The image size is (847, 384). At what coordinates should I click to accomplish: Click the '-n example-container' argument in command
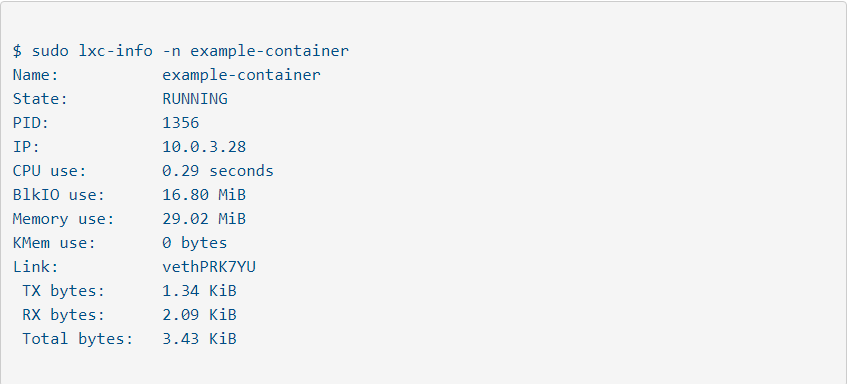256,51
